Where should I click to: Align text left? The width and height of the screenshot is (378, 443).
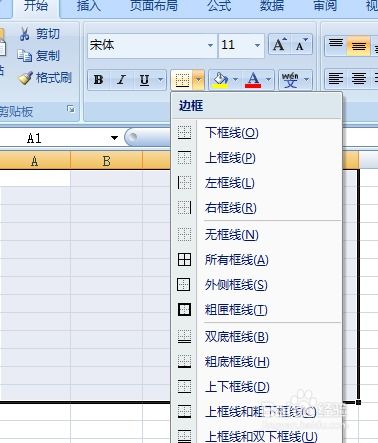336,79
